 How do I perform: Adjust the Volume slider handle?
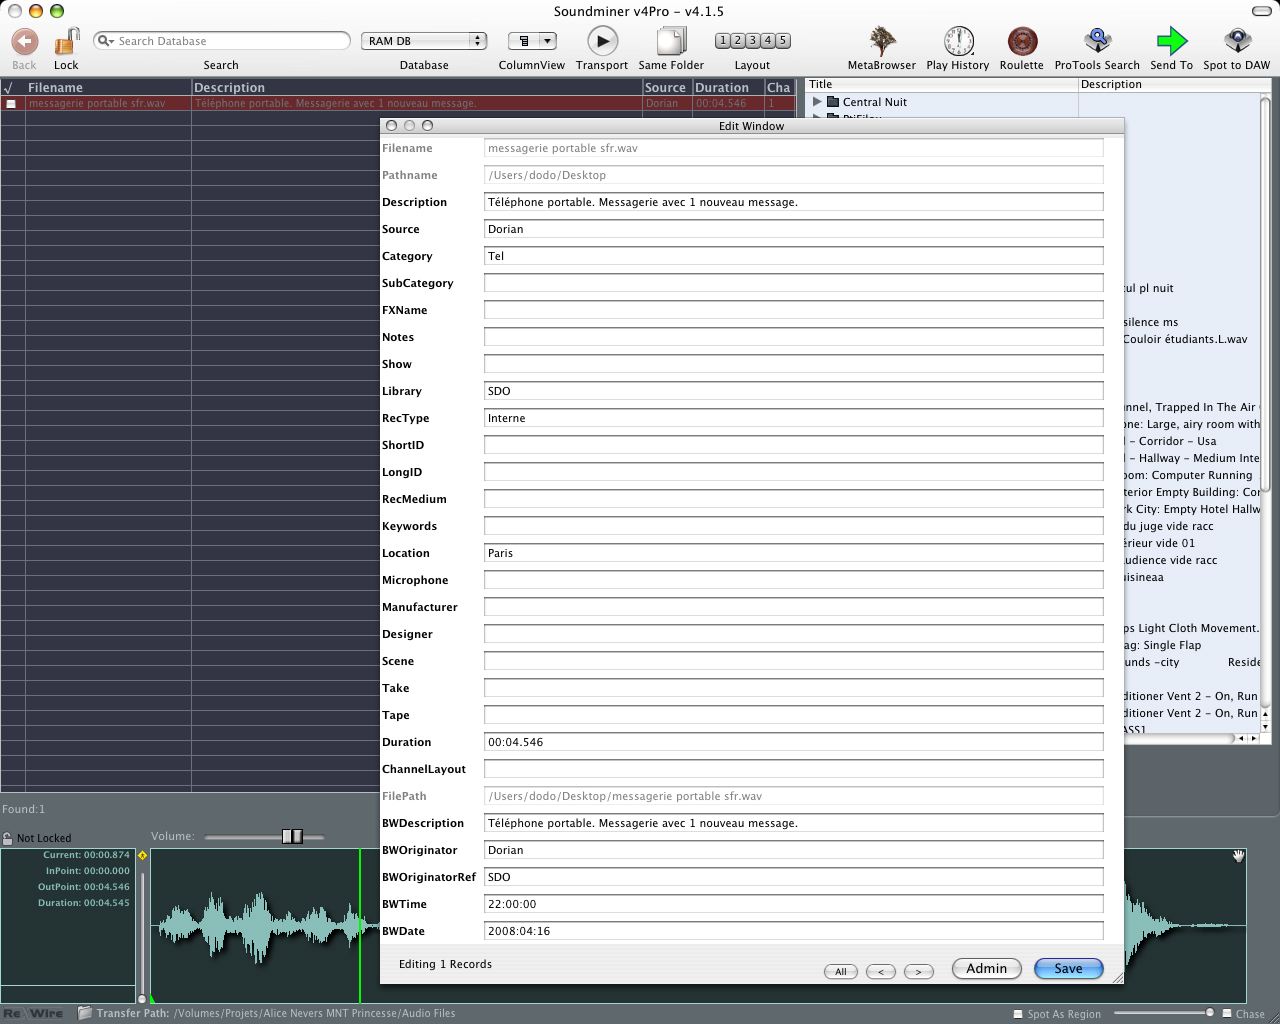pyautogui.click(x=292, y=836)
